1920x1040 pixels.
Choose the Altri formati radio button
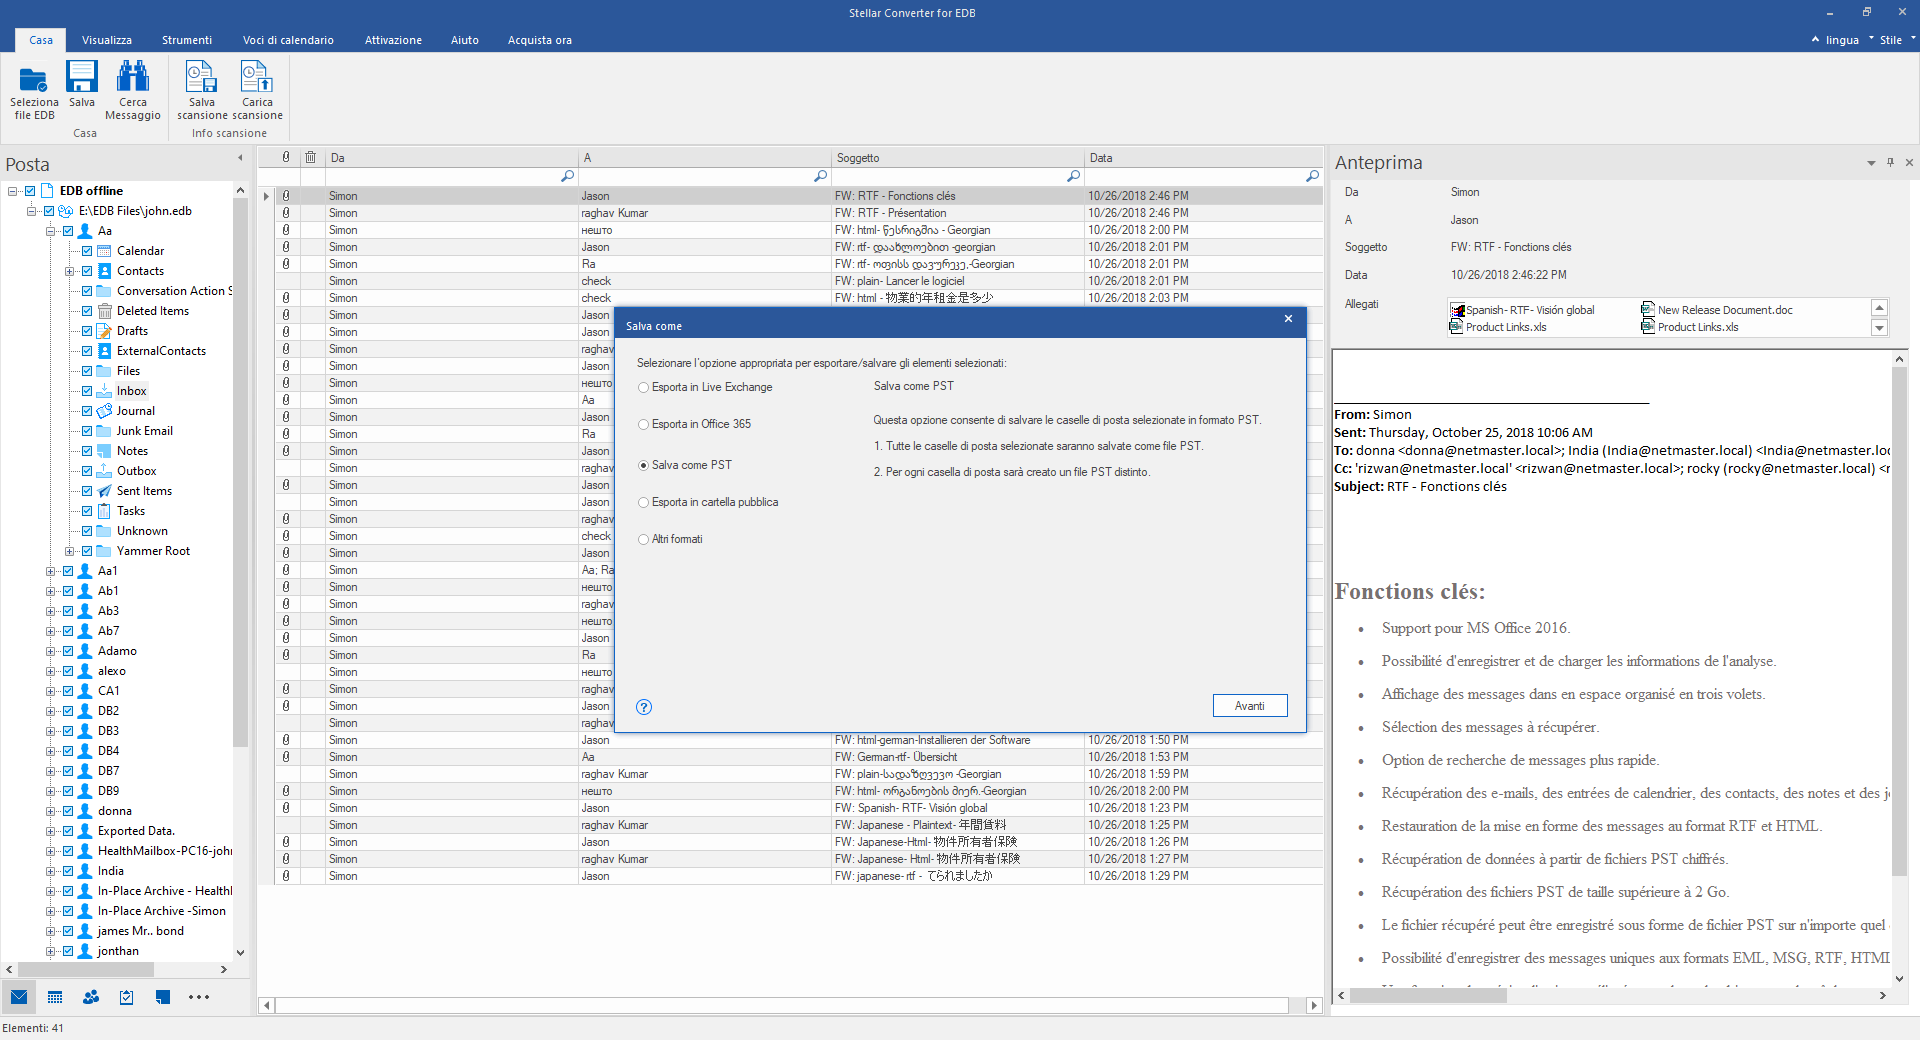coord(644,540)
